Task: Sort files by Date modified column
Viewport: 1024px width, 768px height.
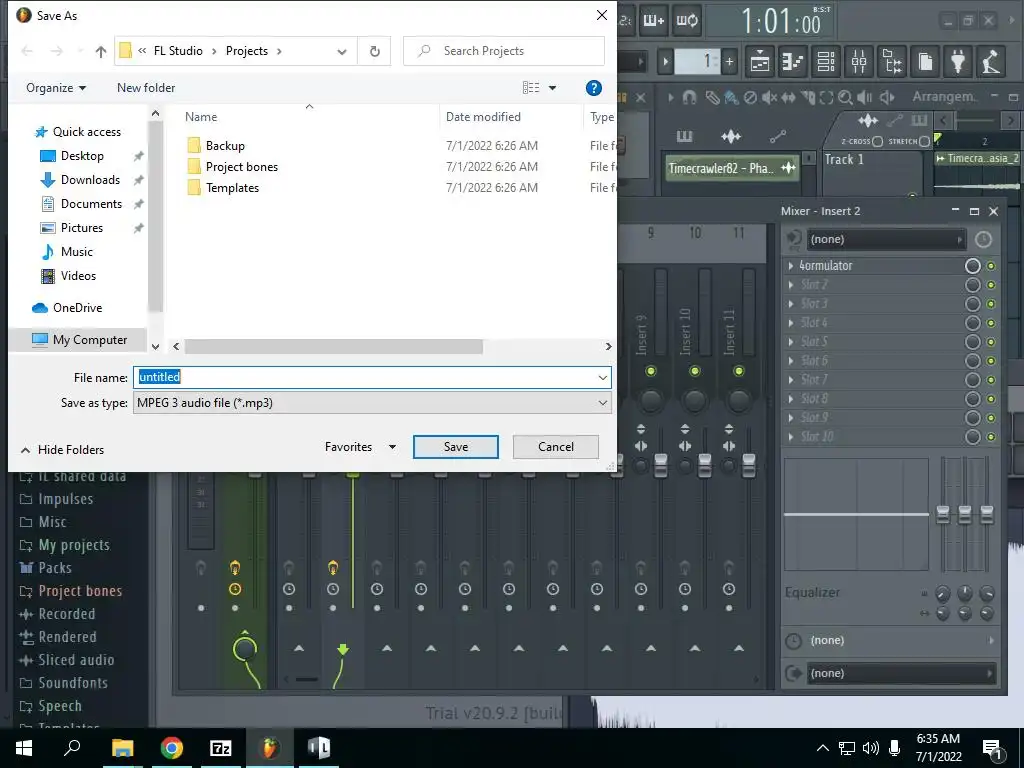Action: tap(483, 117)
